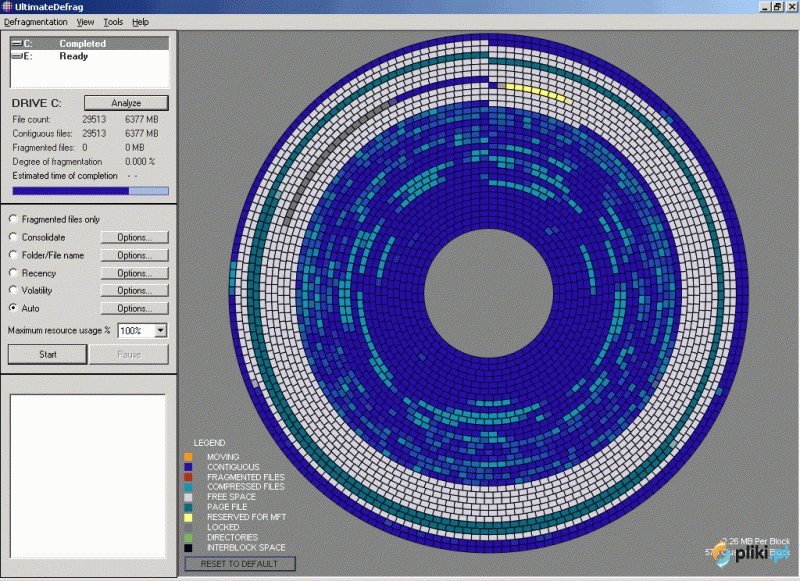The width and height of the screenshot is (800, 581).
Task: Open Options for Folder/File name
Action: [135, 255]
